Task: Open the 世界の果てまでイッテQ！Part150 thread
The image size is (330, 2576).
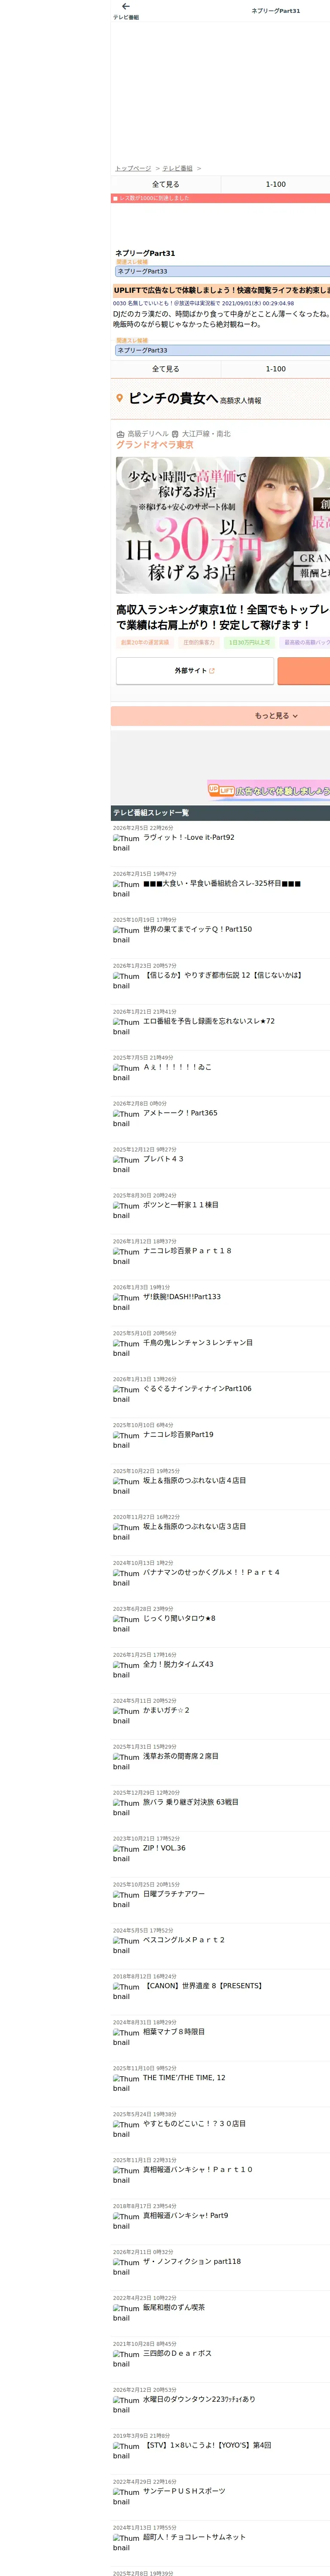Action: (197, 929)
